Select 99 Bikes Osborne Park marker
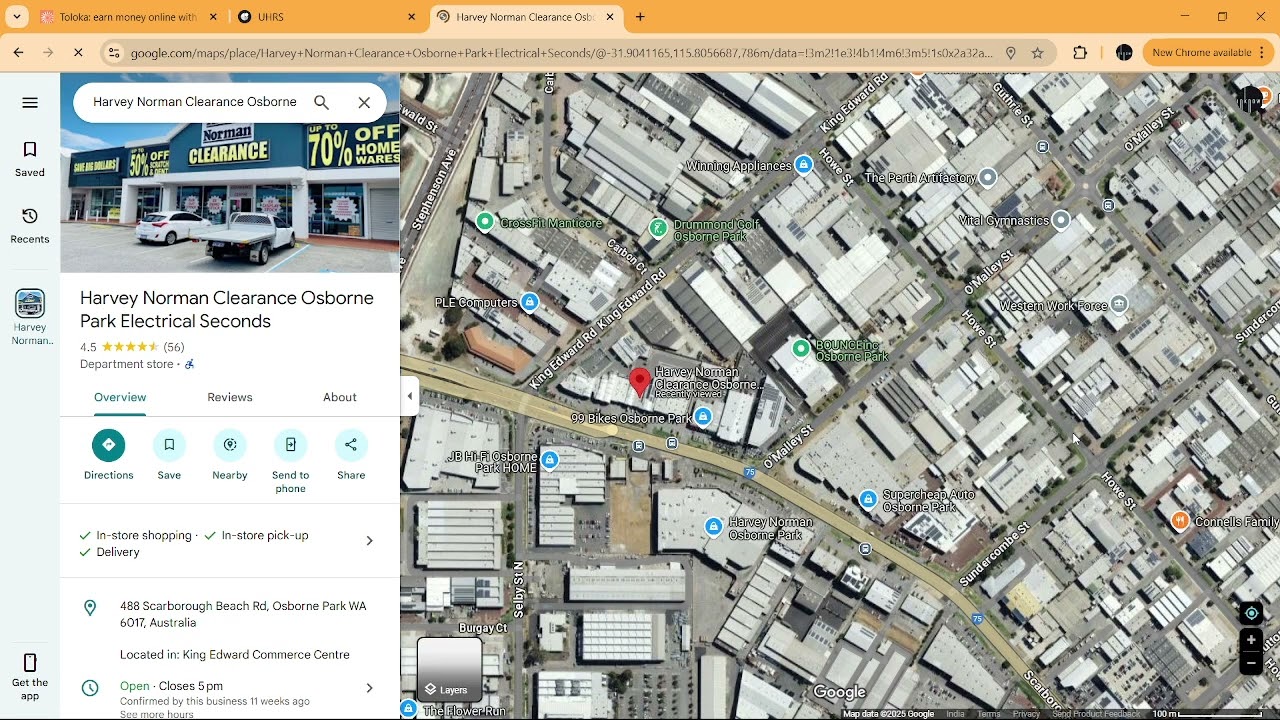 pyautogui.click(x=703, y=417)
